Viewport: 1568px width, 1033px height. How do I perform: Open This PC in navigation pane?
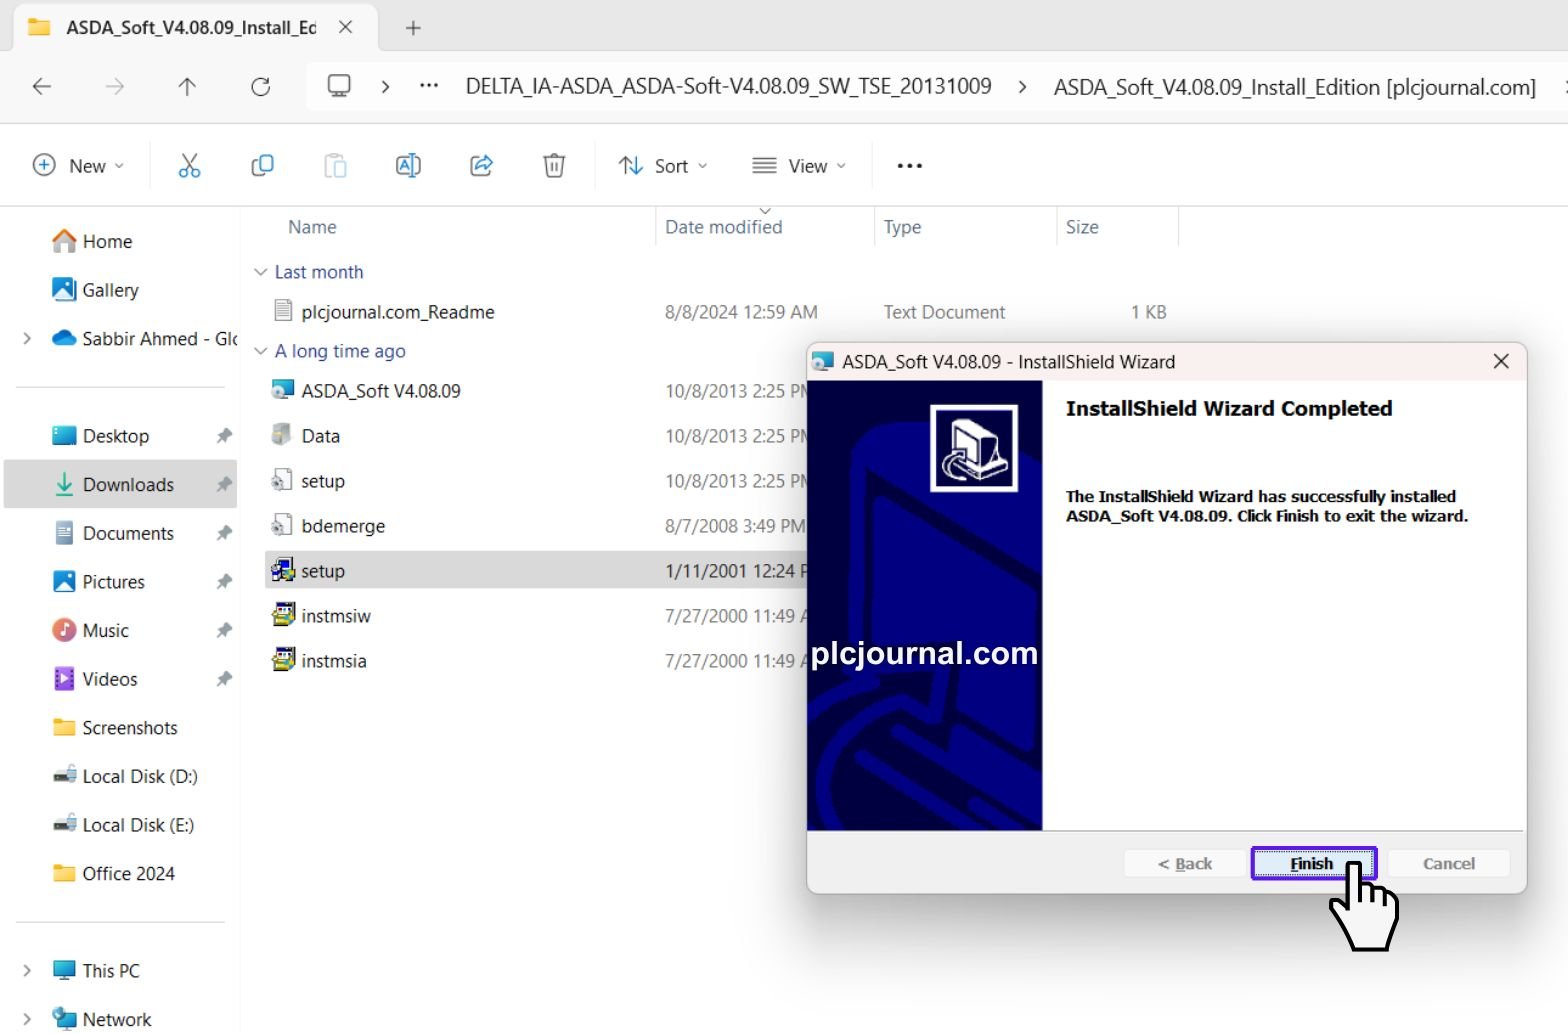[96, 970]
